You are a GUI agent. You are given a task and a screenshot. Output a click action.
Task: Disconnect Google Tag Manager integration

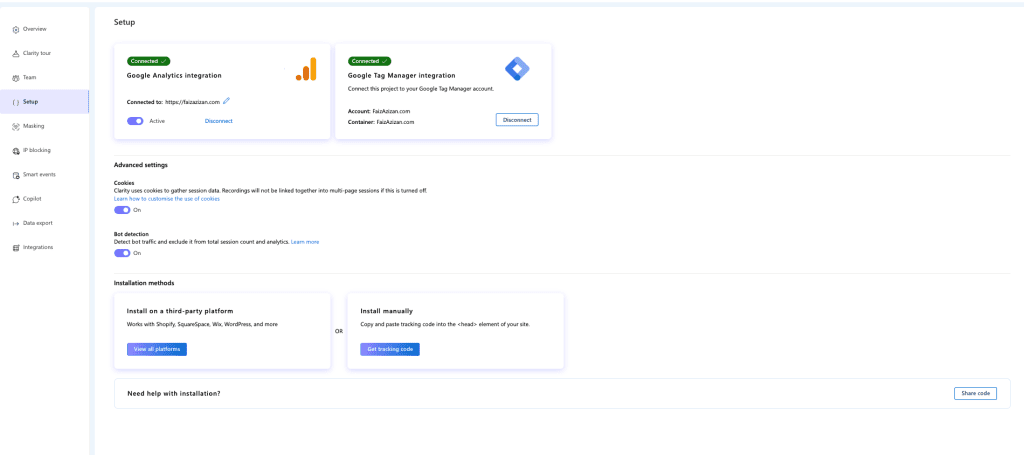[516, 120]
